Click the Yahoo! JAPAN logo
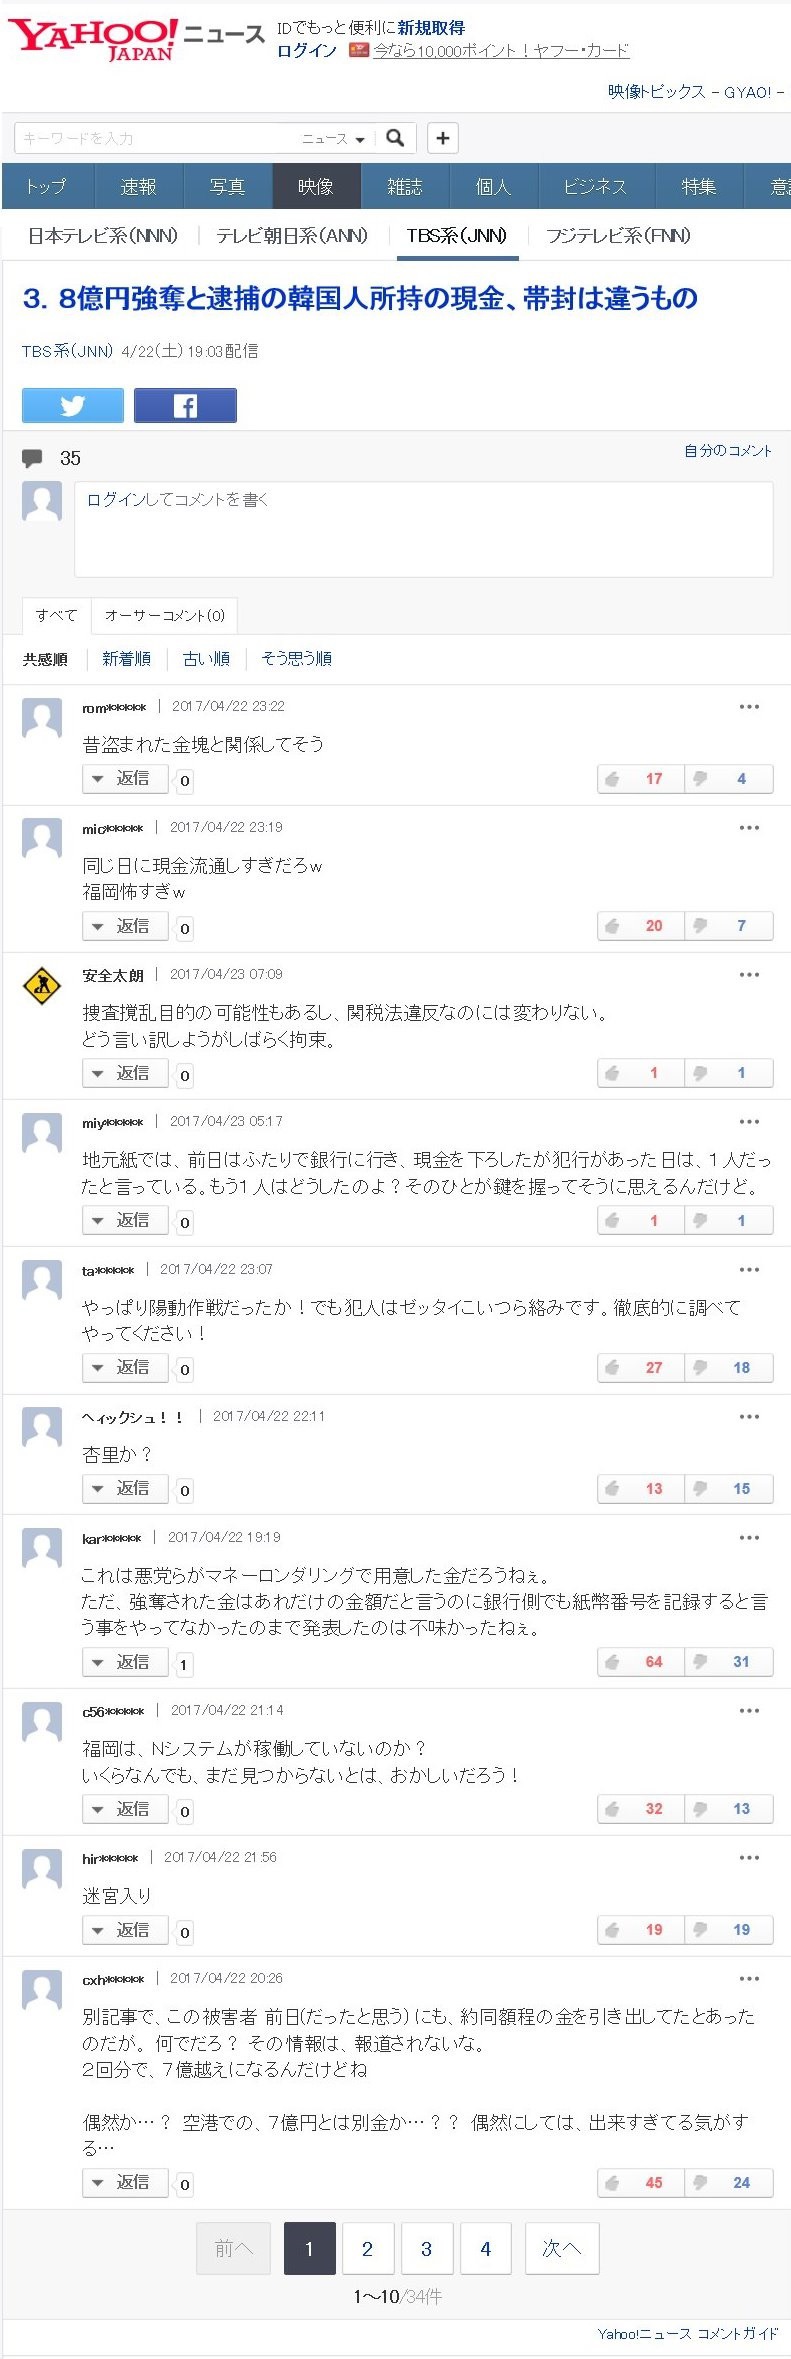 (92, 40)
